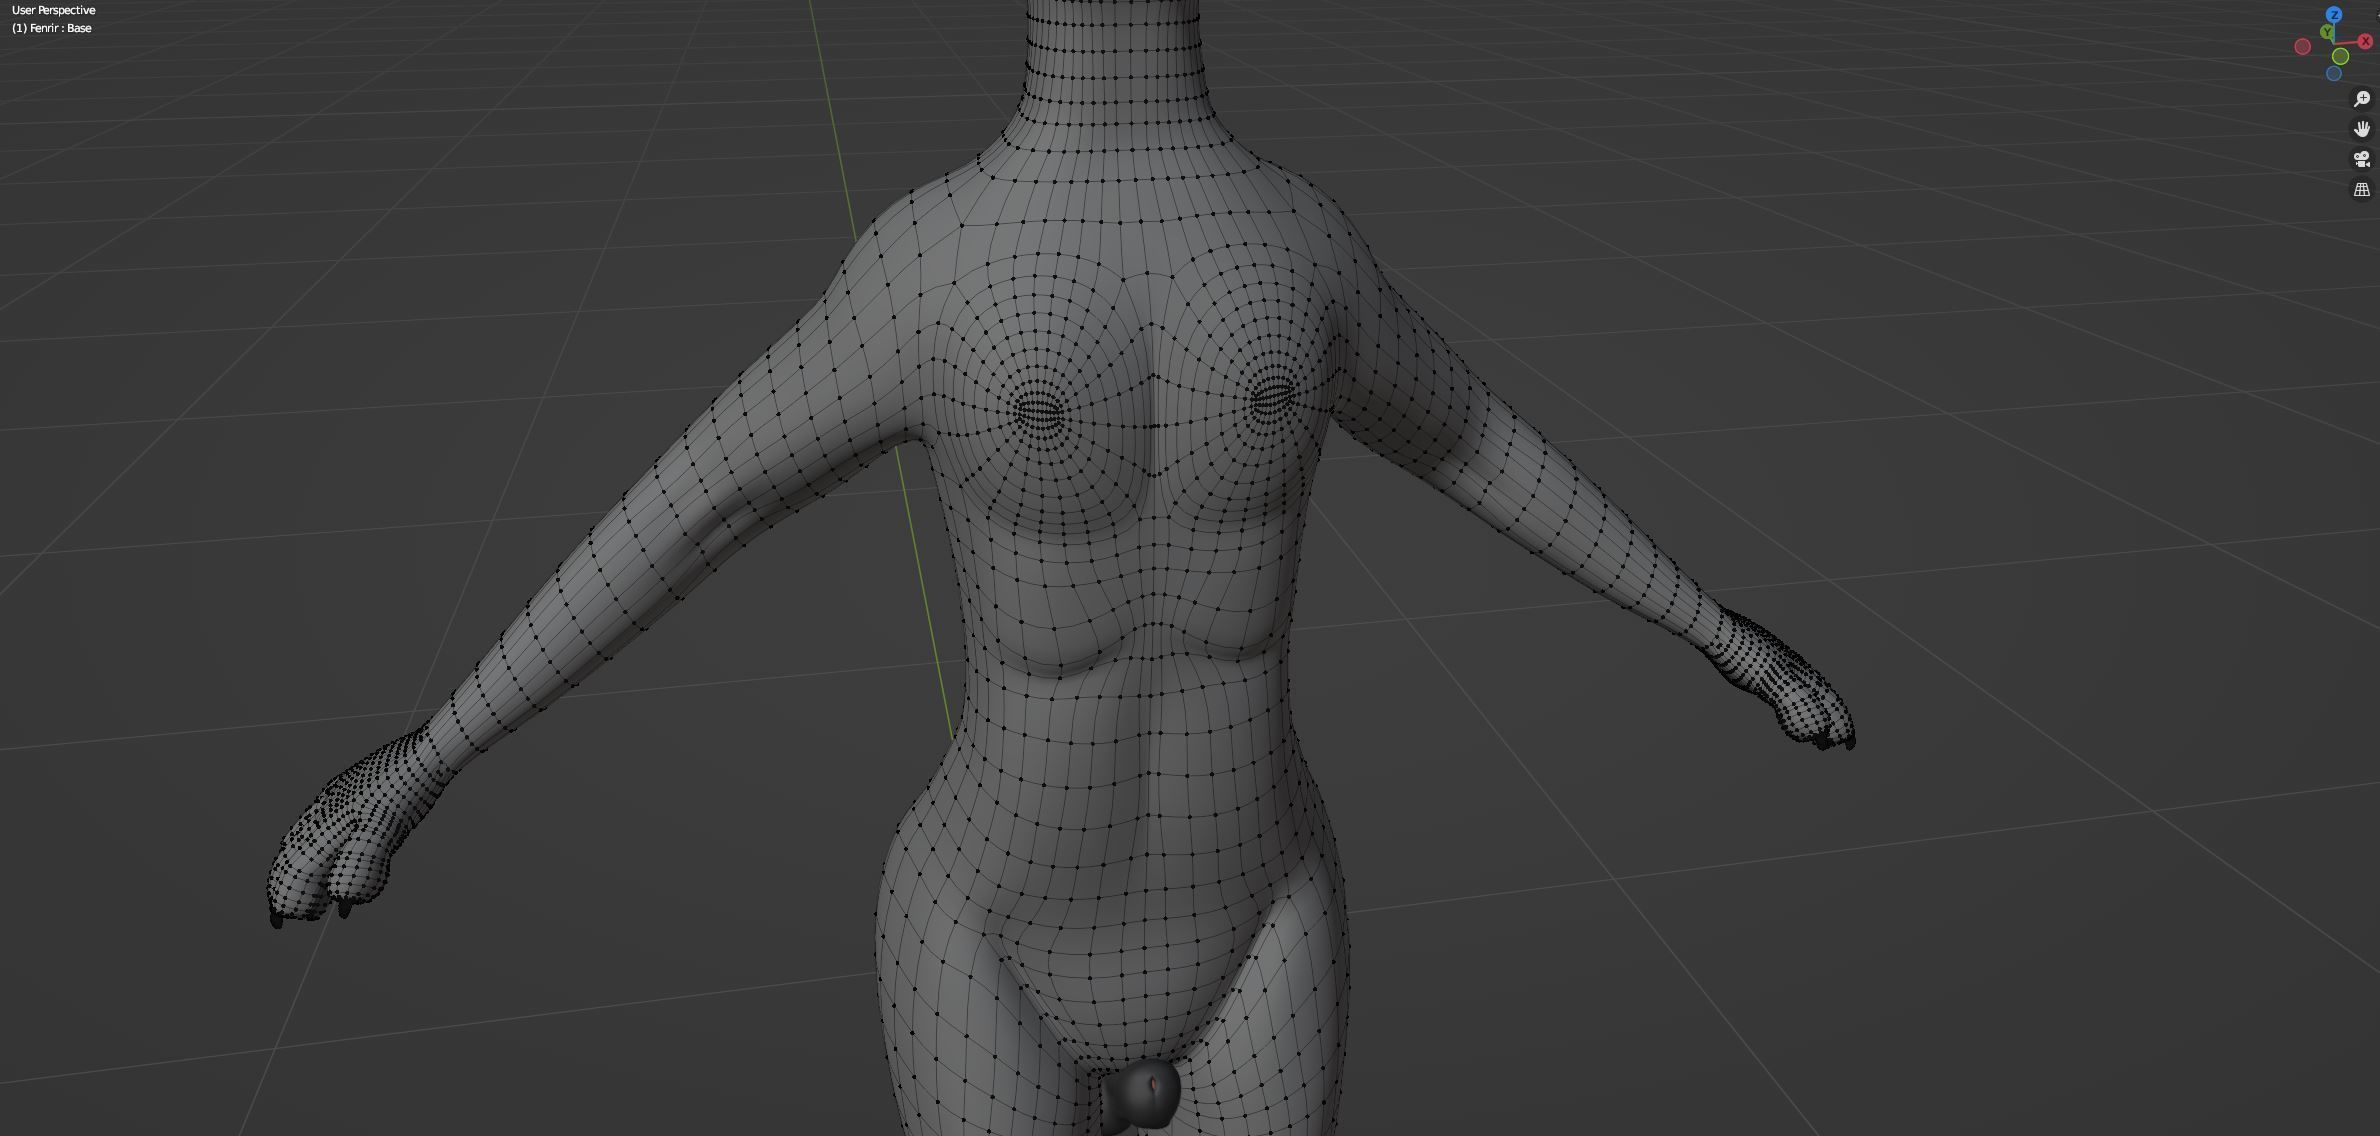
Task: Click blue Z axis on navigation gizmo
Action: [2334, 15]
